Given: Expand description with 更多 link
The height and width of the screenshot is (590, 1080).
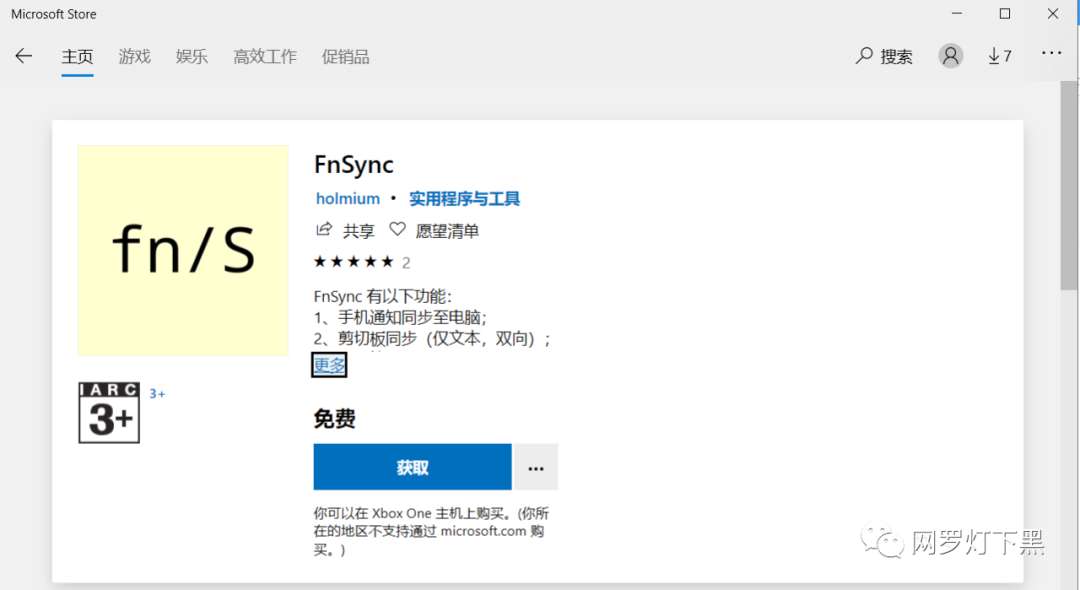Looking at the screenshot, I should pyautogui.click(x=329, y=365).
